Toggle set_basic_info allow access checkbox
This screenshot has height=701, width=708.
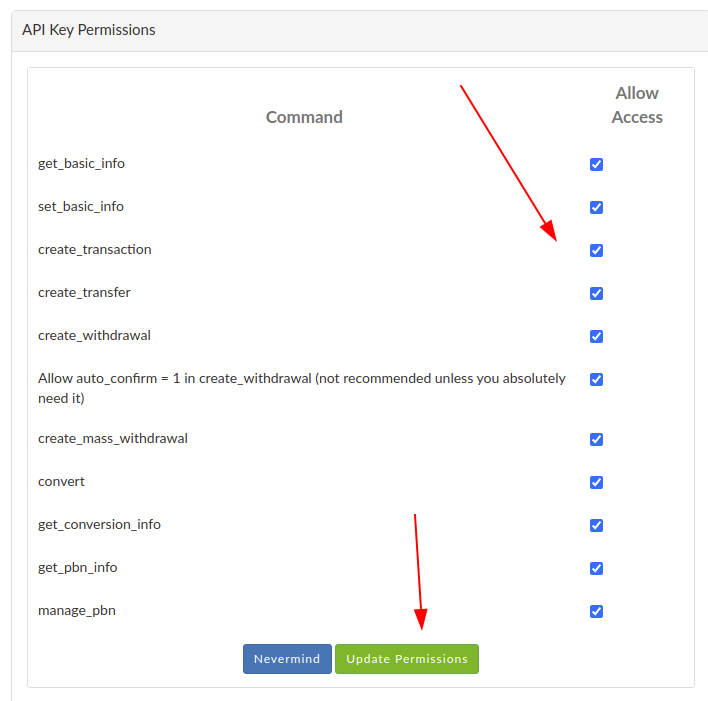[x=596, y=207]
